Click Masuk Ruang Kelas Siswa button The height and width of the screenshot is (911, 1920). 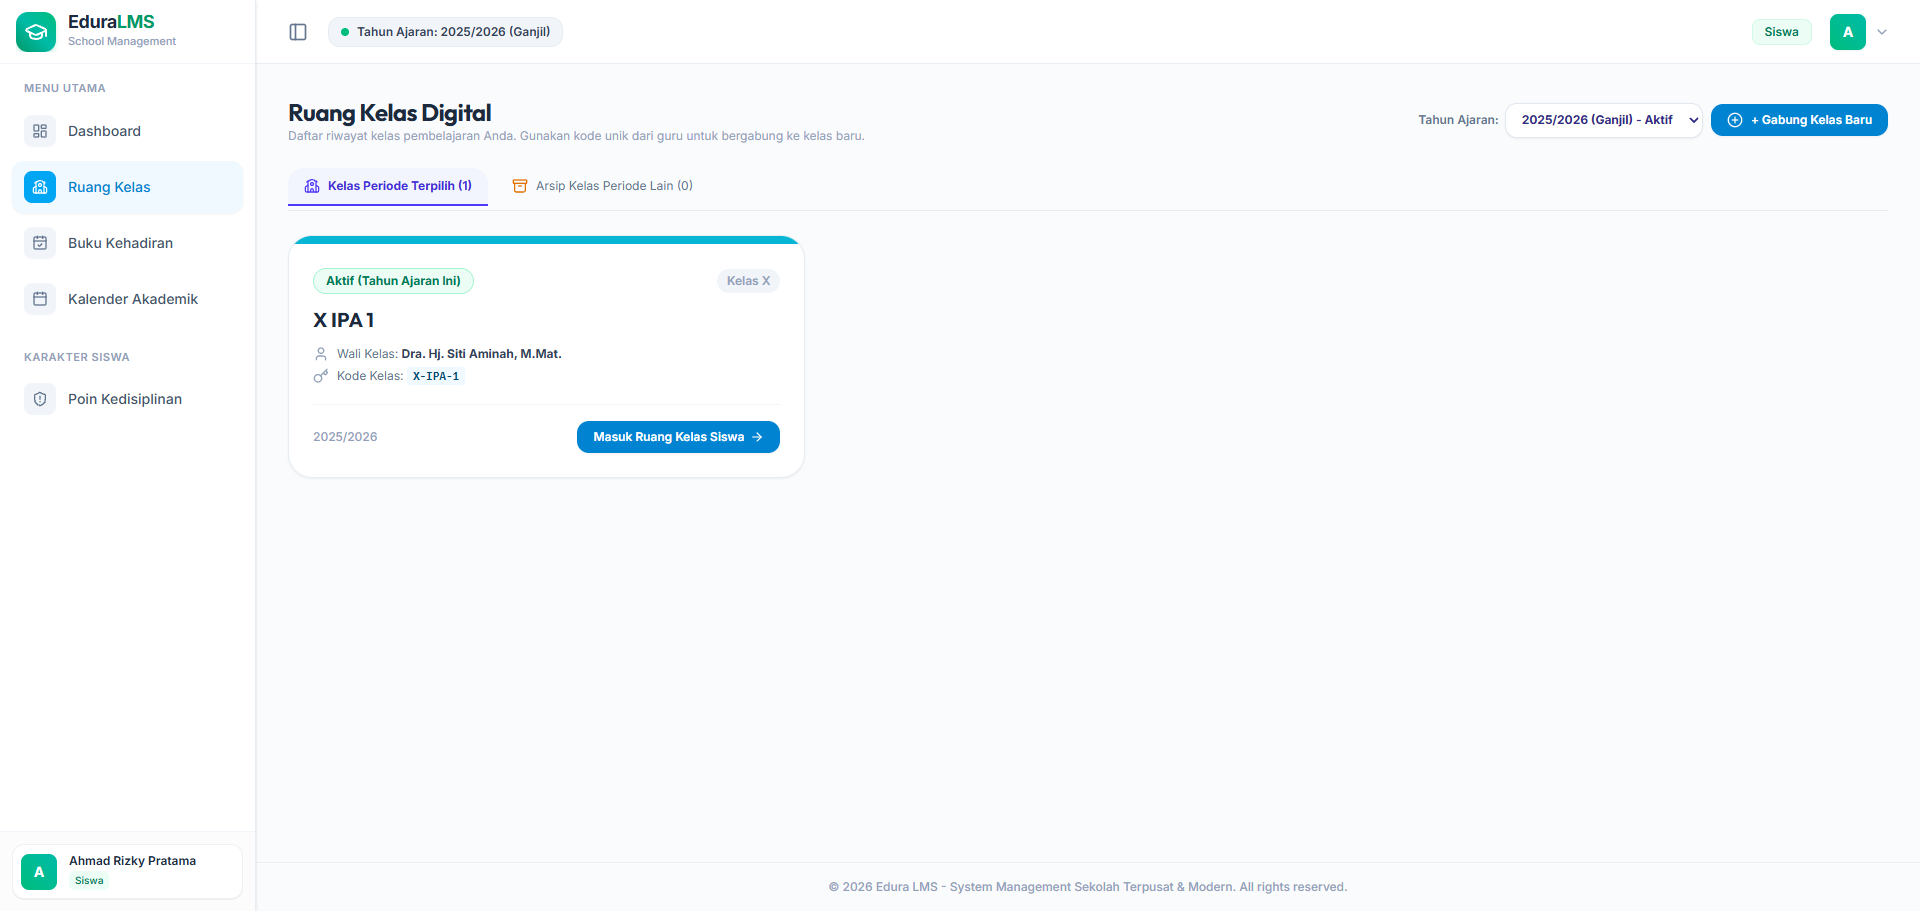(x=678, y=437)
